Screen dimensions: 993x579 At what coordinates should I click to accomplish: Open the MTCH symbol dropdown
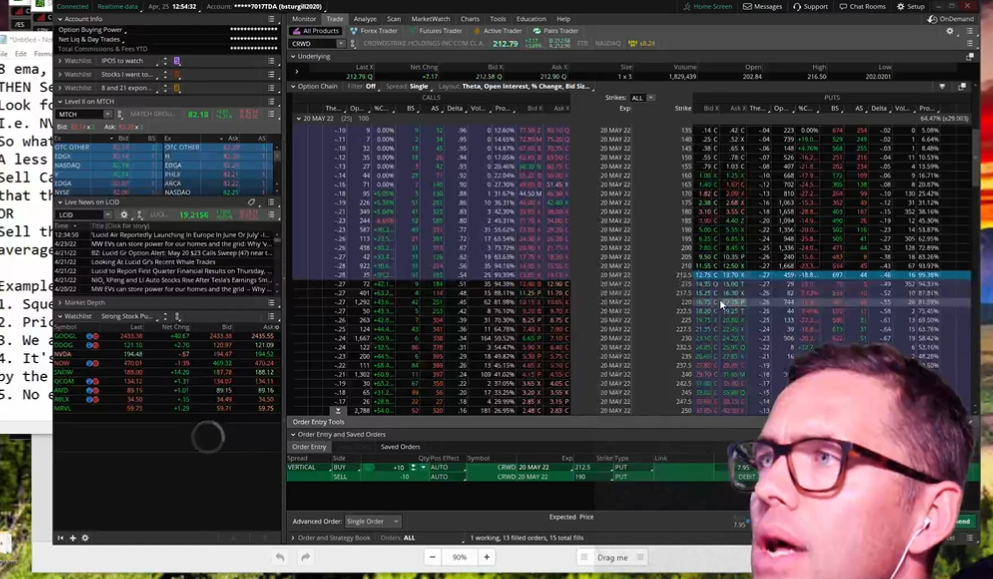point(108,114)
